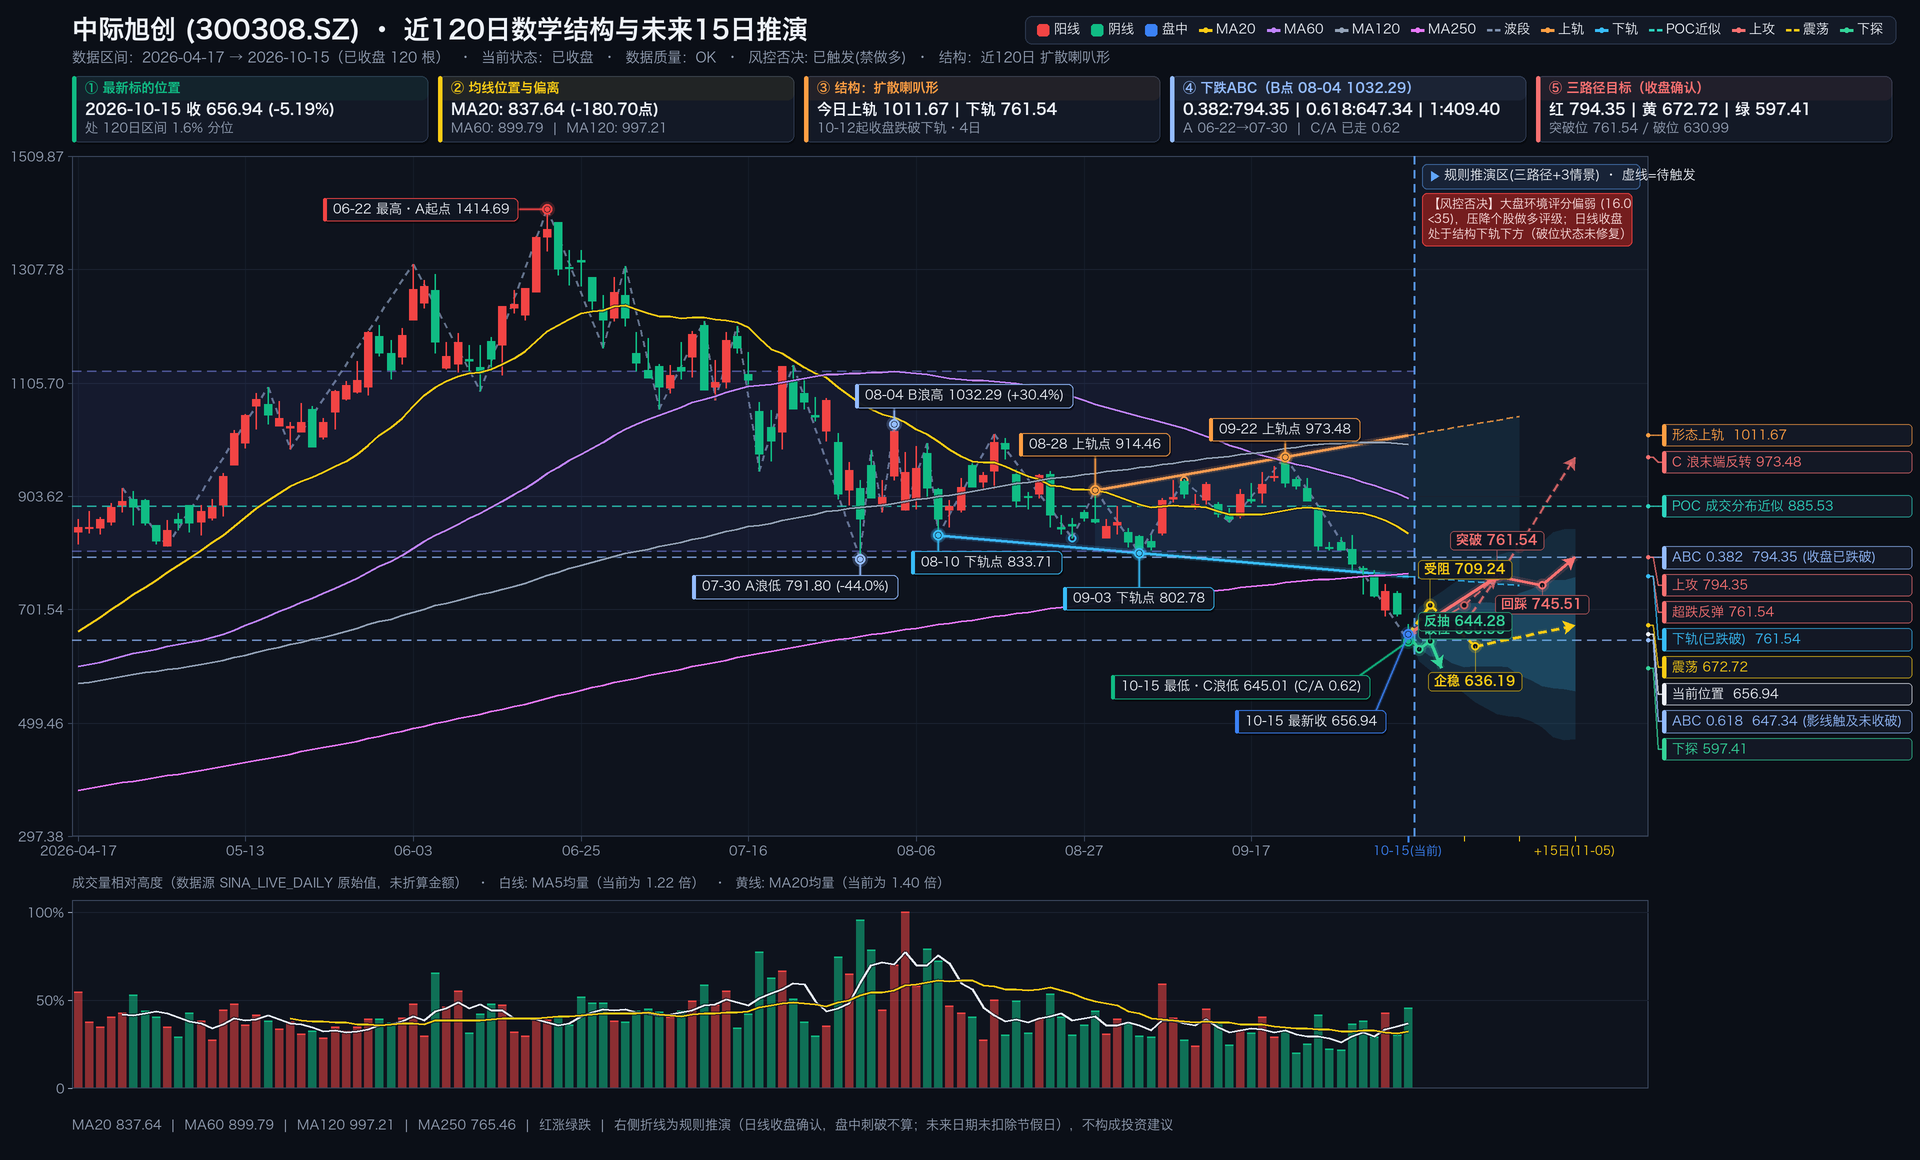
Task: Click the 受阻 709.24 projection label
Action: pyautogui.click(x=1464, y=569)
